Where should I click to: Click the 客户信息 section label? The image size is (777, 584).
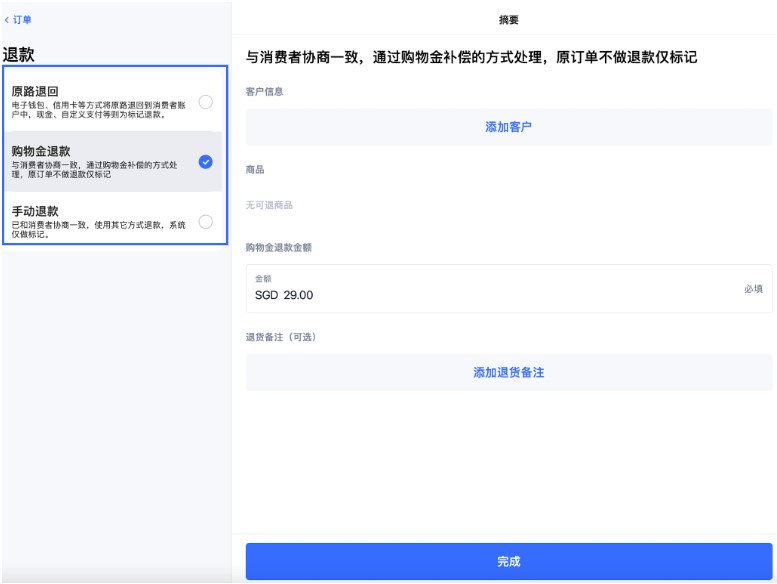[x=265, y=91]
